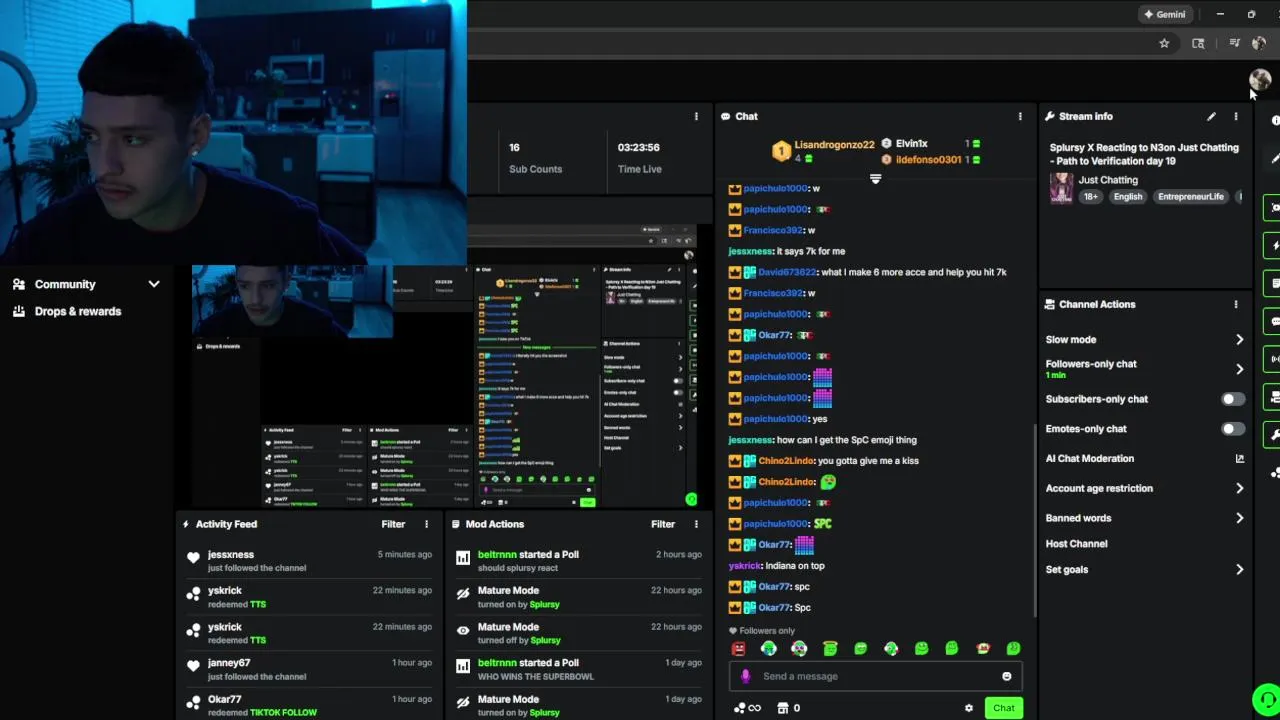Click the channel points infinity icon
Image resolution: width=1280 pixels, height=720 pixels.
pyautogui.click(x=747, y=708)
